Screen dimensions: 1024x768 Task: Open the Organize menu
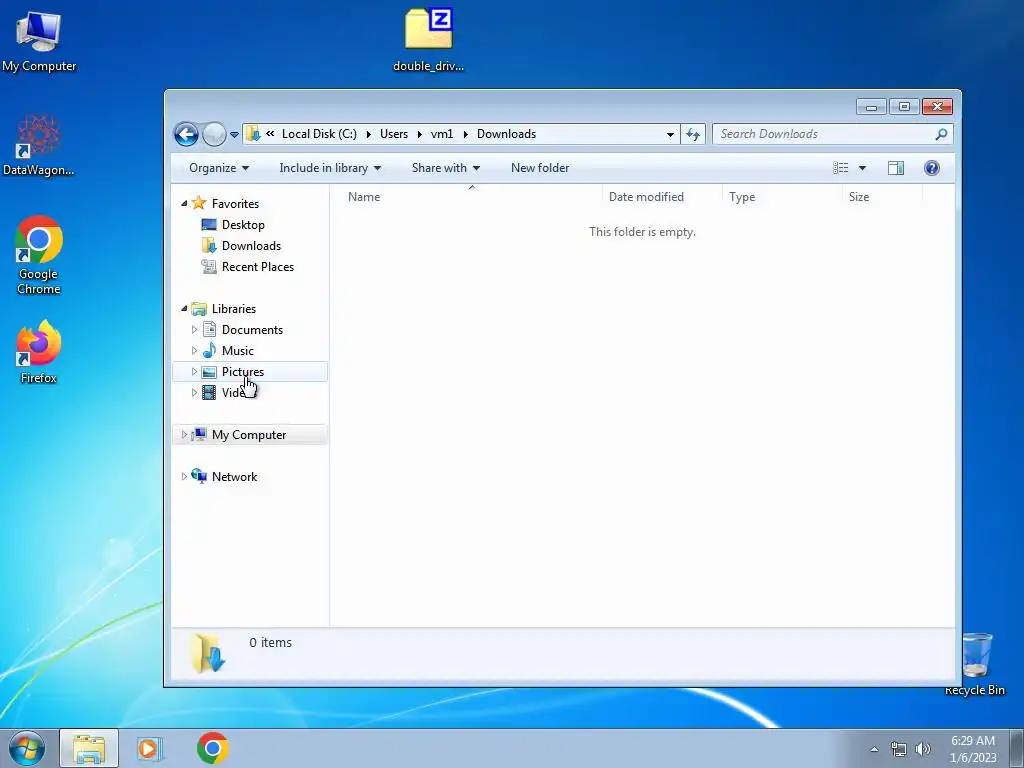point(219,168)
